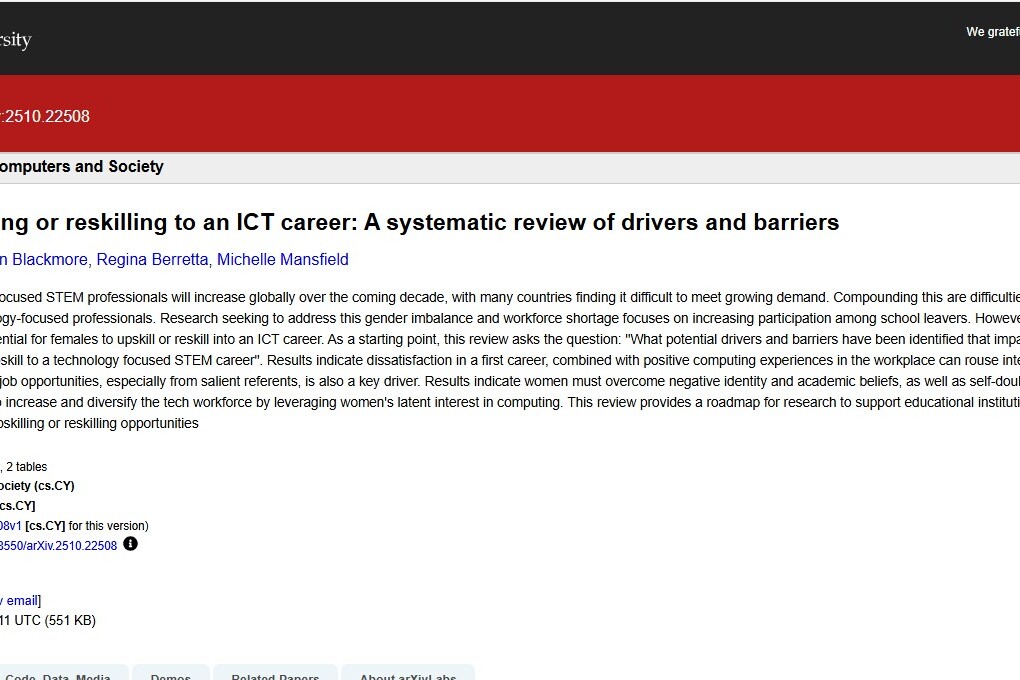Click the Computers and Society subject heading
Screen dimensions: 1020x680
[80, 167]
